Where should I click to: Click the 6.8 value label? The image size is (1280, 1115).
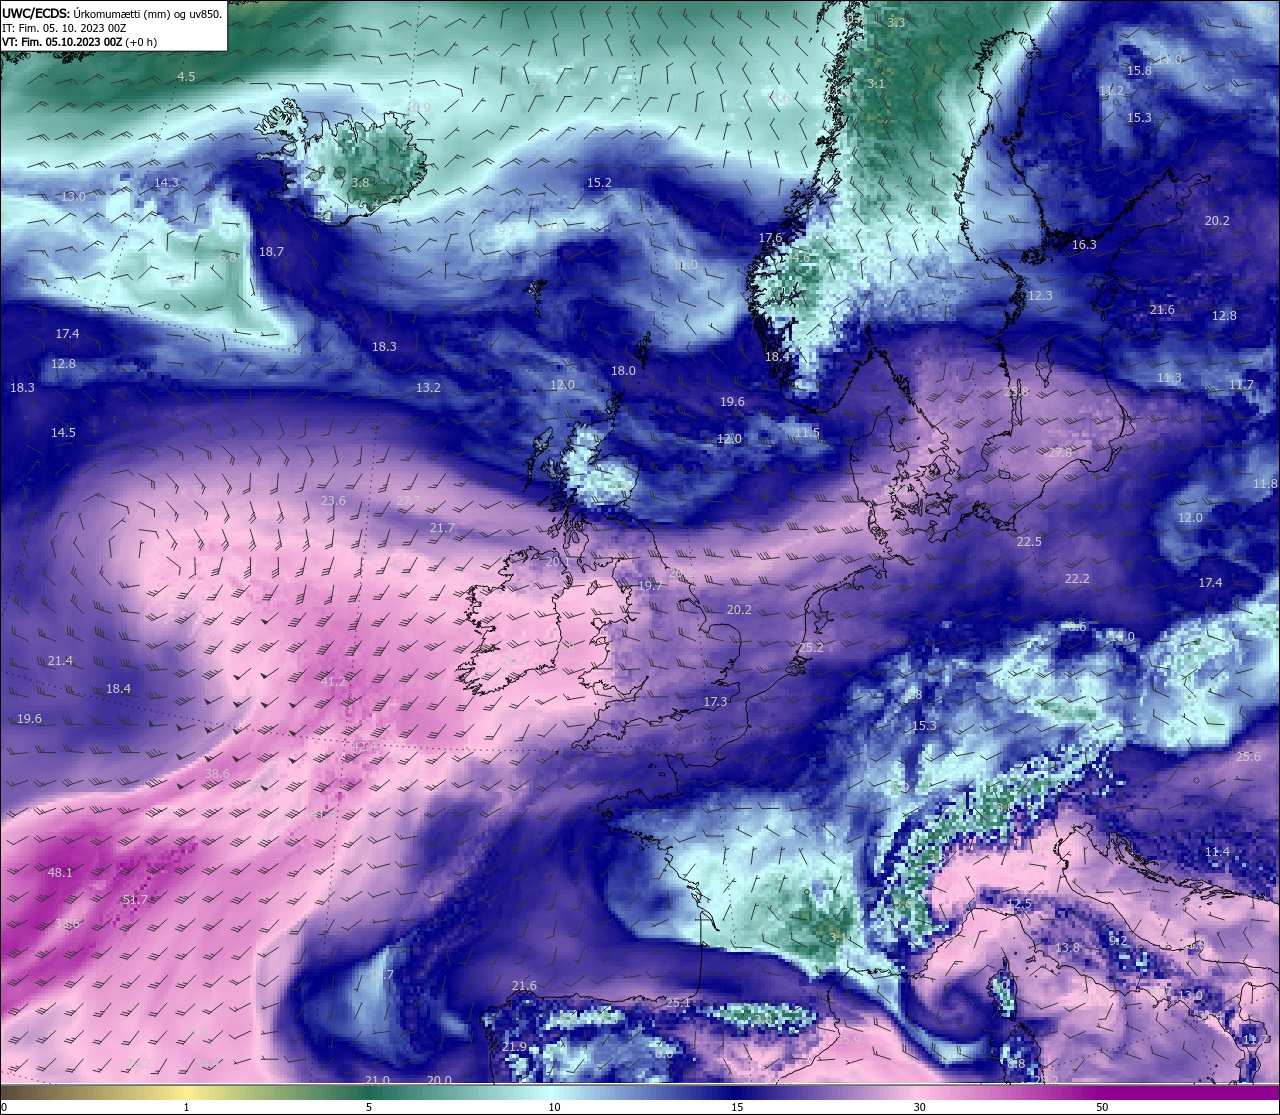(x=228, y=257)
